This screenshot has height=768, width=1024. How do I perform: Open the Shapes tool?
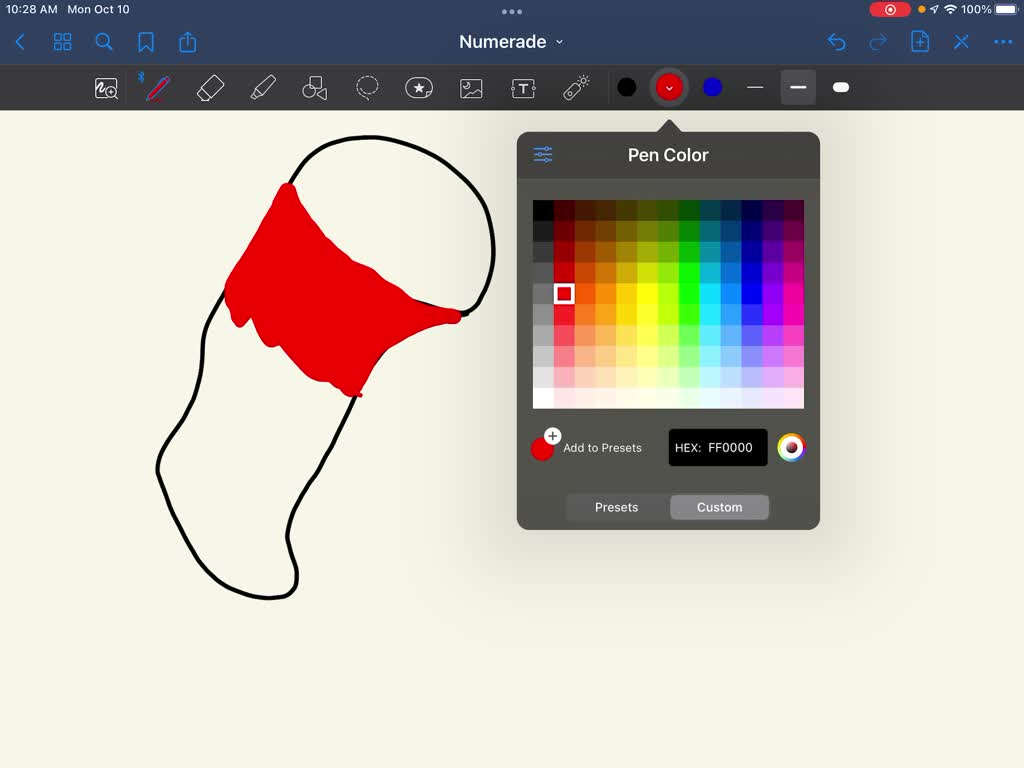pyautogui.click(x=315, y=87)
